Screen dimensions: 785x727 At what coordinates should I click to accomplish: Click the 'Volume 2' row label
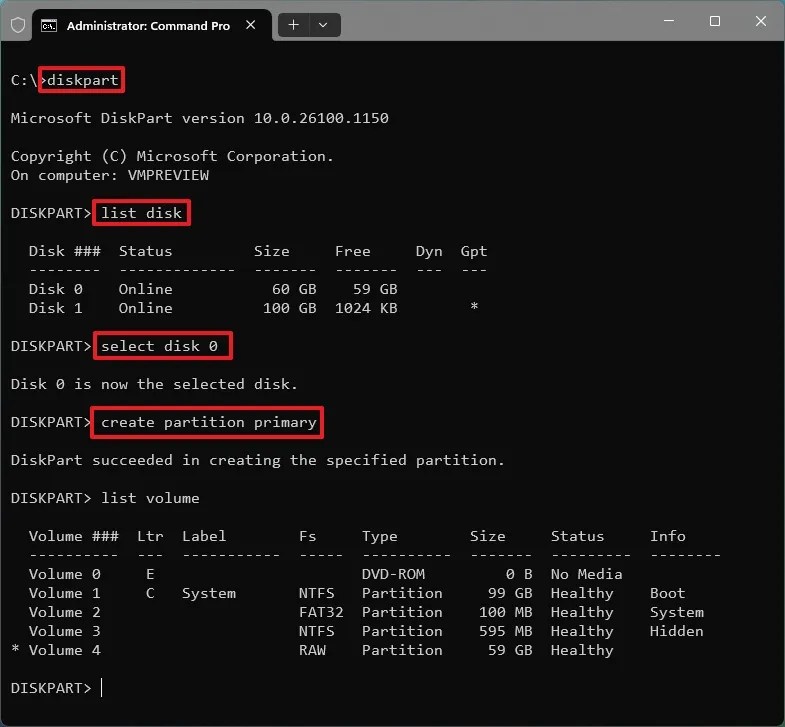(65, 612)
